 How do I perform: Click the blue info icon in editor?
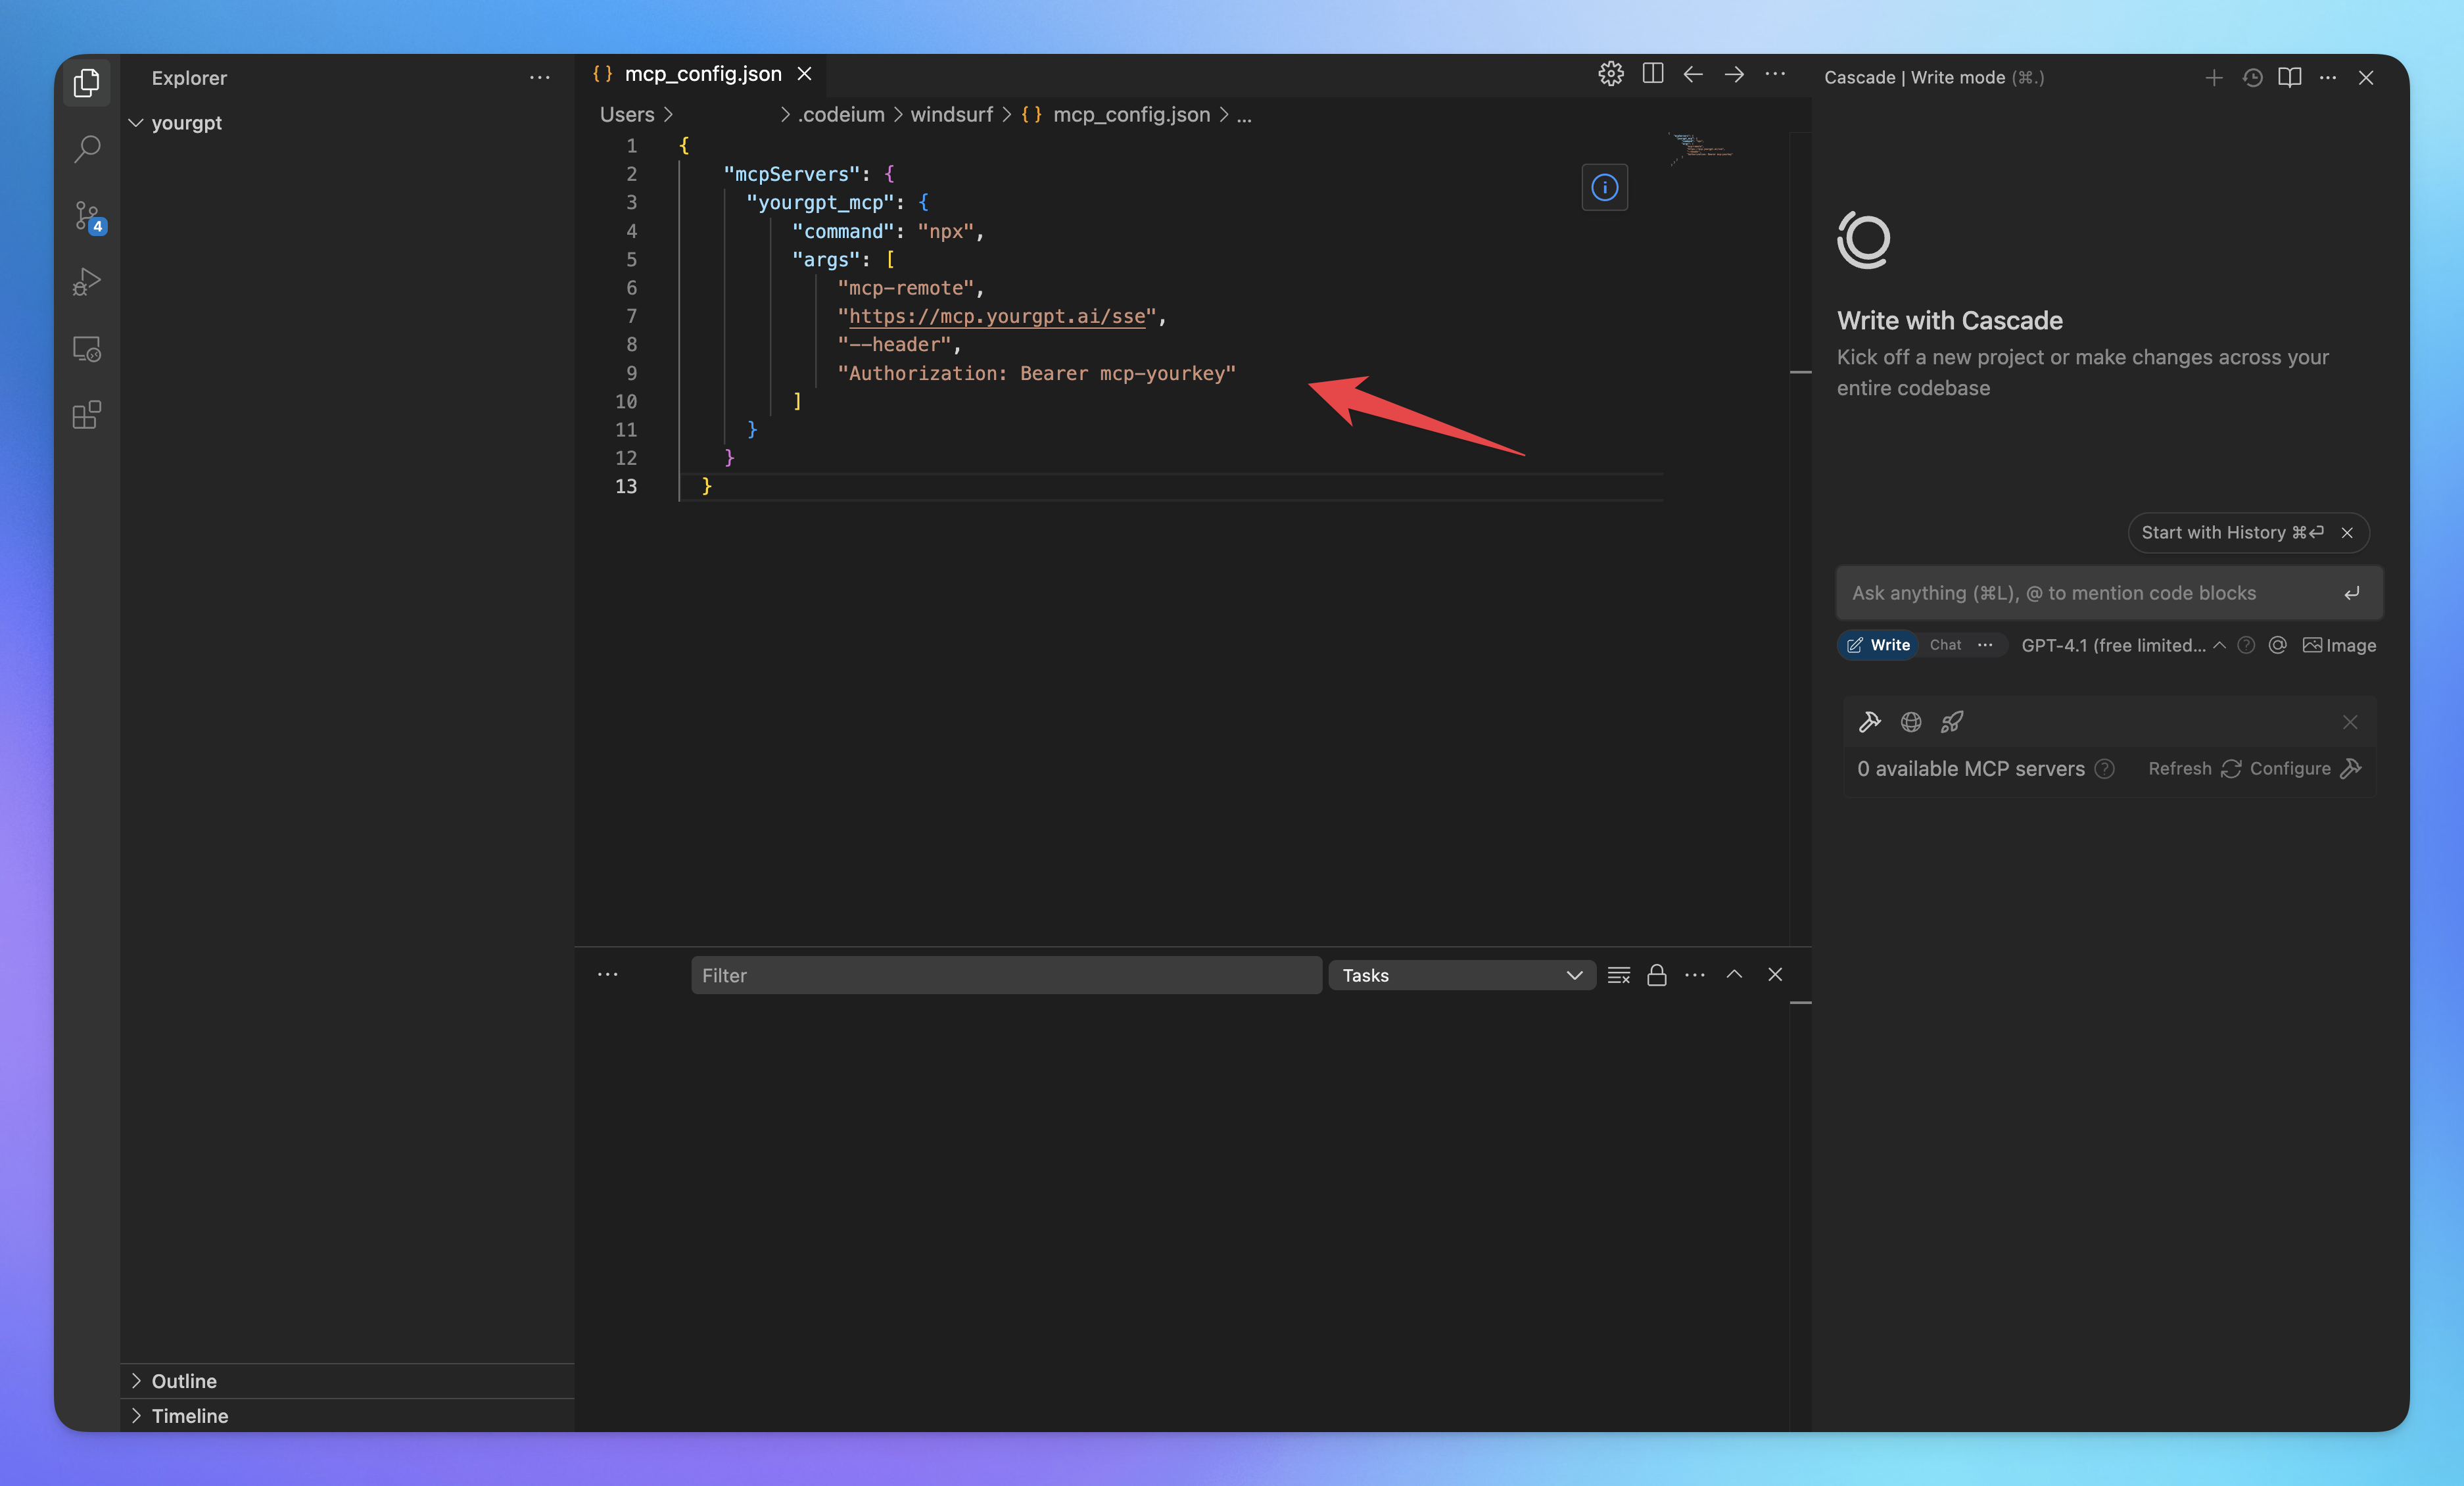[1604, 187]
